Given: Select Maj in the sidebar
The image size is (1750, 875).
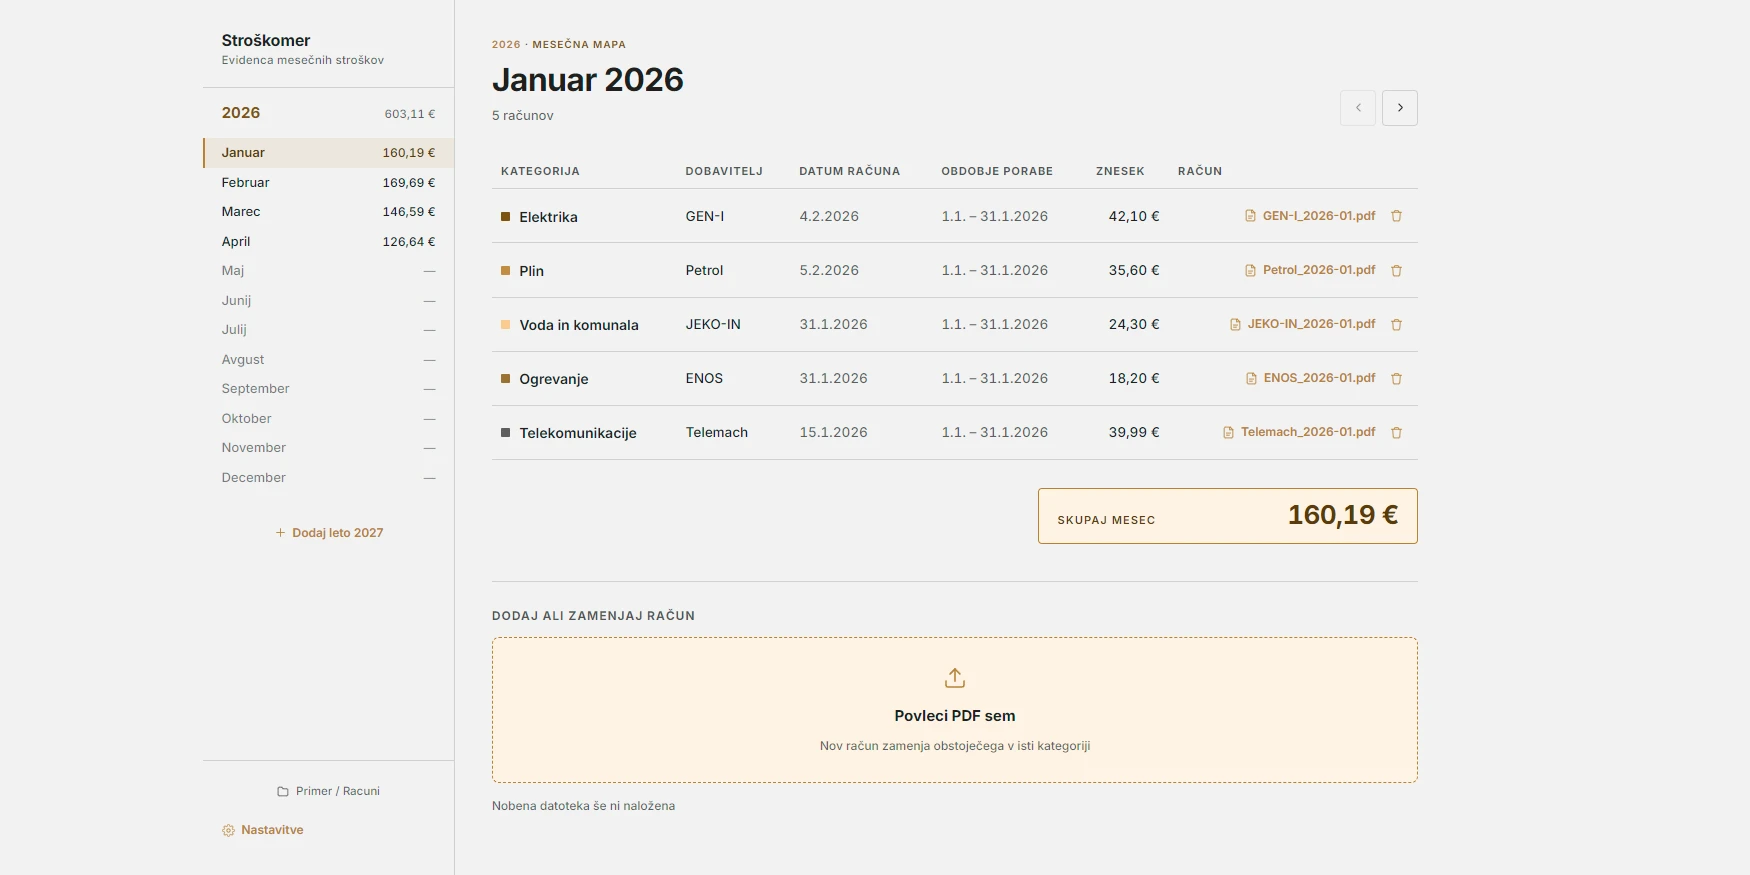Looking at the screenshot, I should (329, 271).
